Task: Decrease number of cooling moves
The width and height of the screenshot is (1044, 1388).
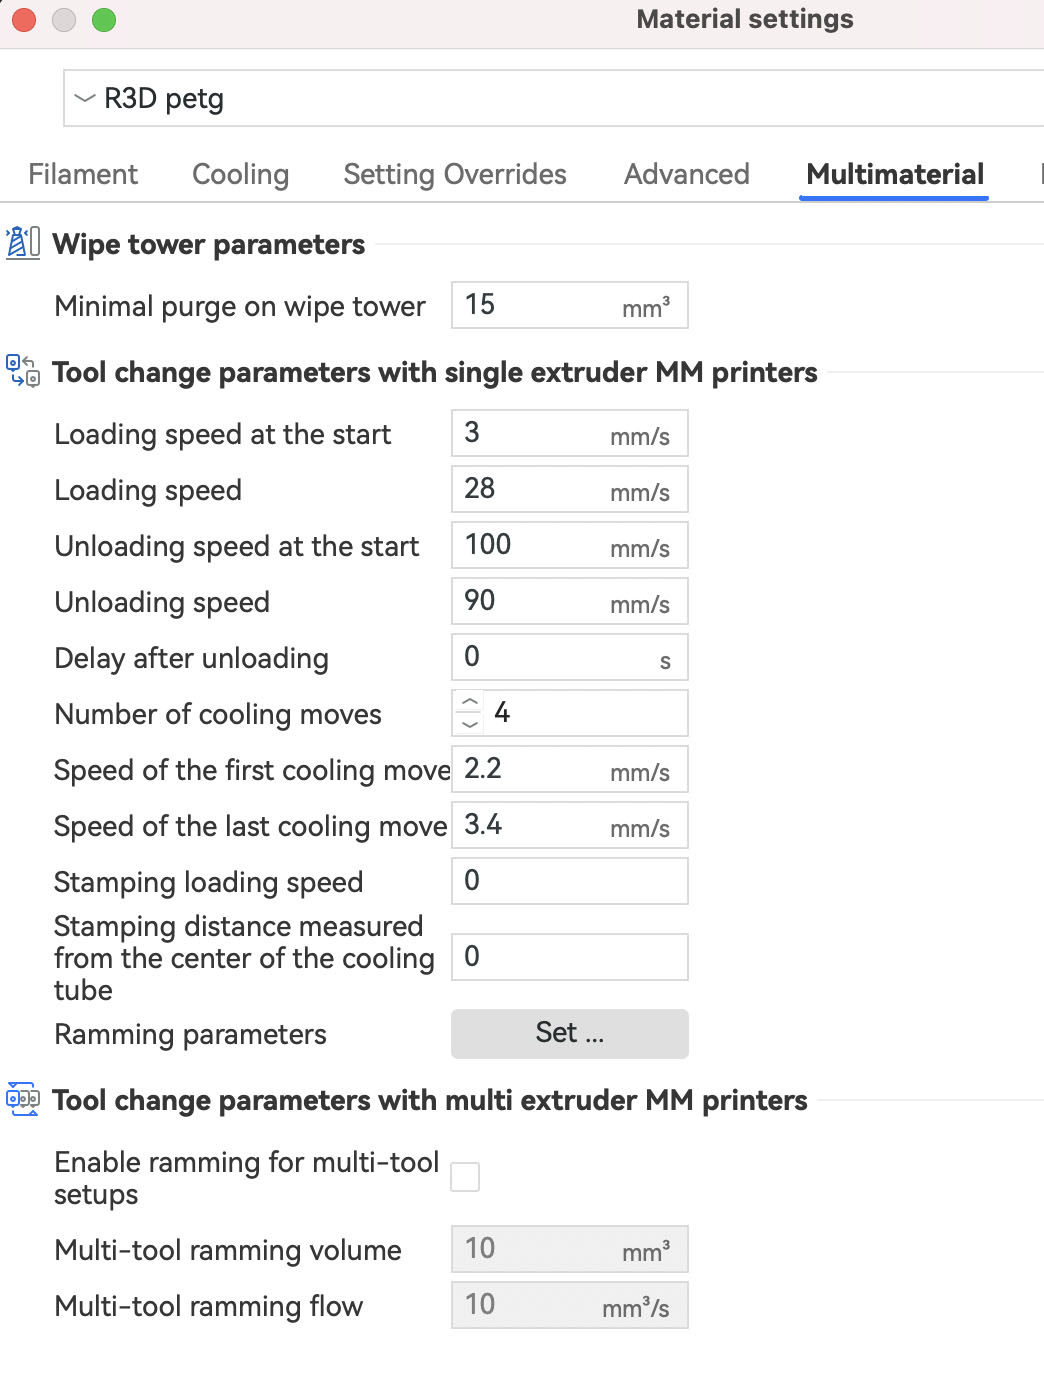Action: tap(470, 724)
